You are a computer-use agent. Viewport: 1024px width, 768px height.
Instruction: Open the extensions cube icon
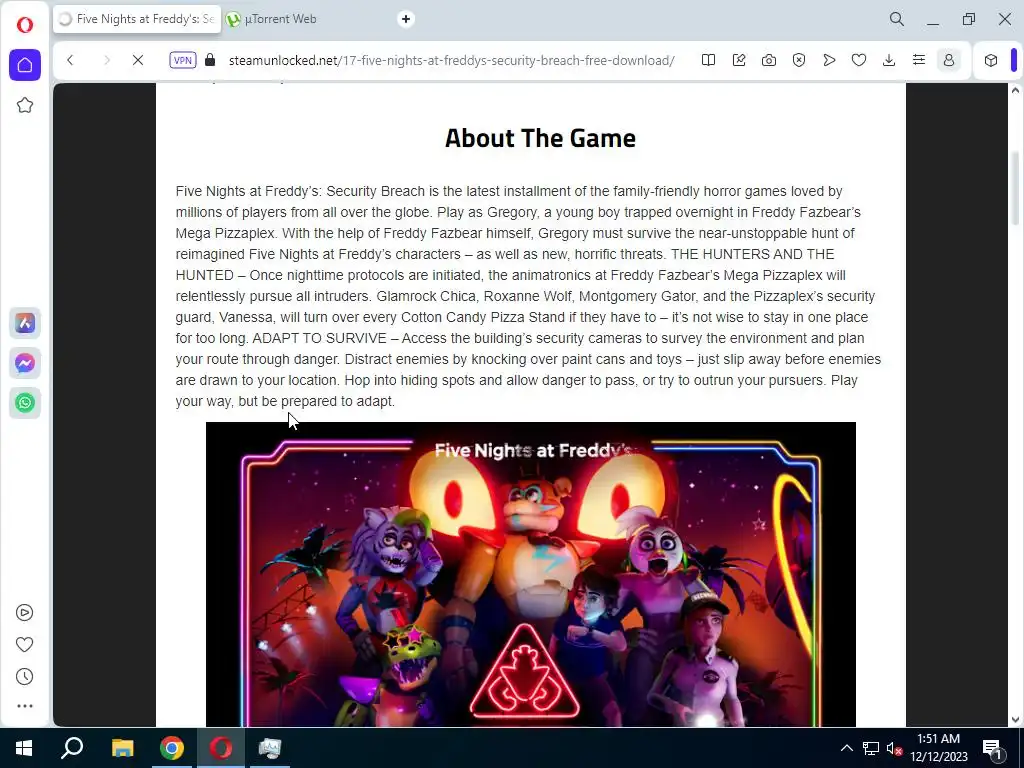991,60
